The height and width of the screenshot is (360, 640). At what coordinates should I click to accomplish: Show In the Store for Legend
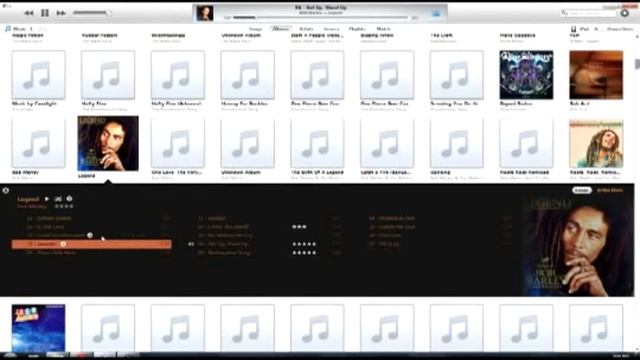(610, 190)
